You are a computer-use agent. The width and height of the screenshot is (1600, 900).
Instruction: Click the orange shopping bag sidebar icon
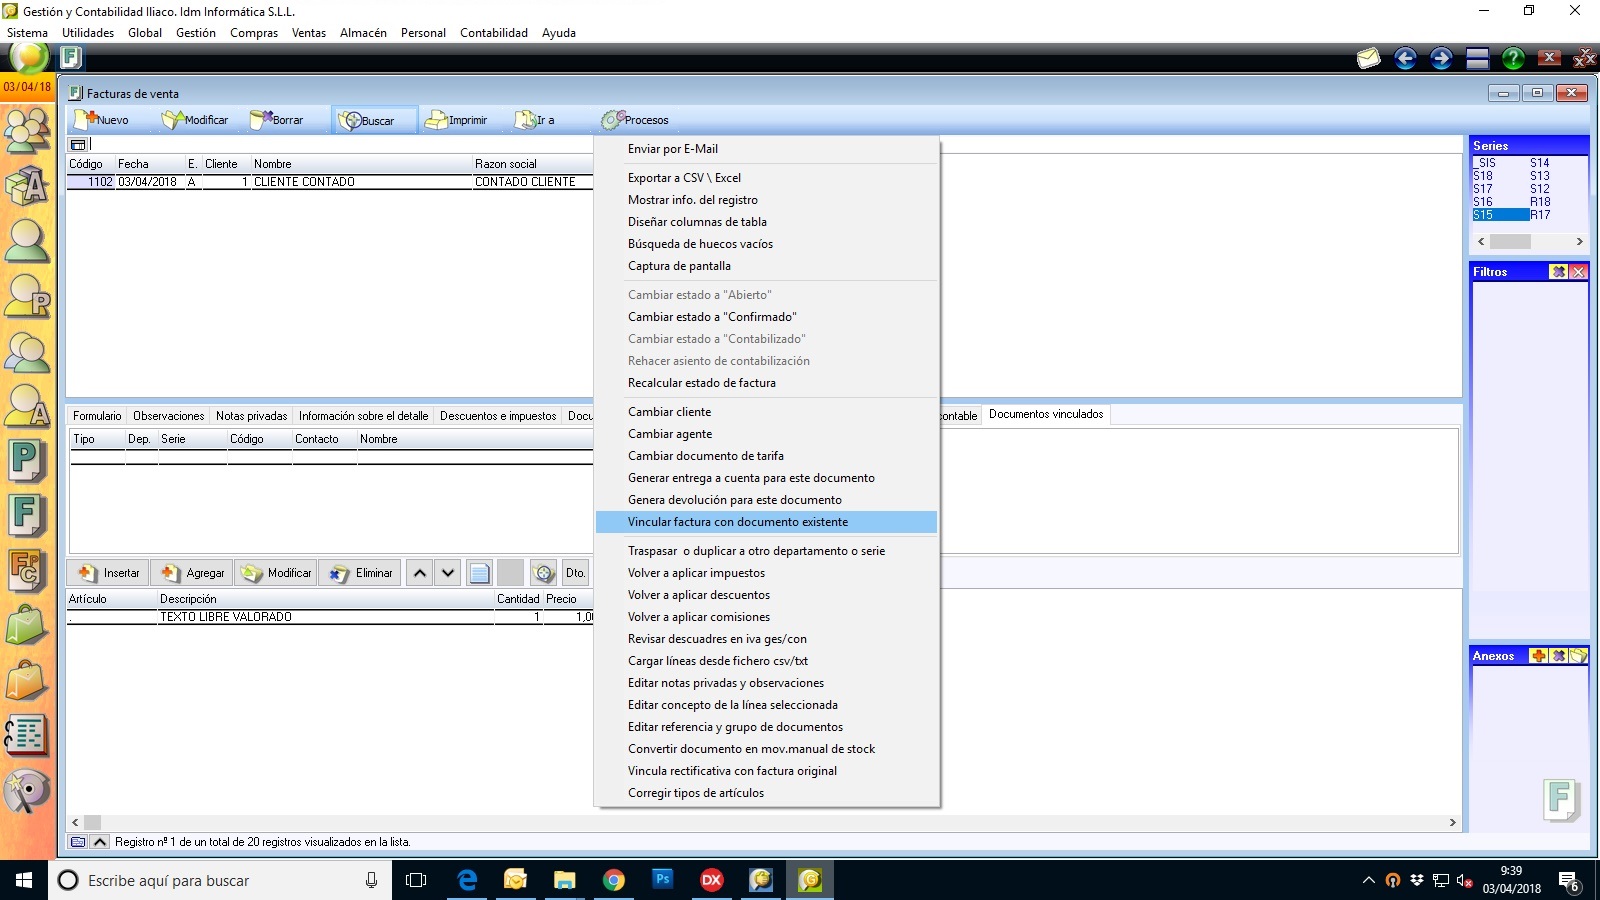pos(27,682)
